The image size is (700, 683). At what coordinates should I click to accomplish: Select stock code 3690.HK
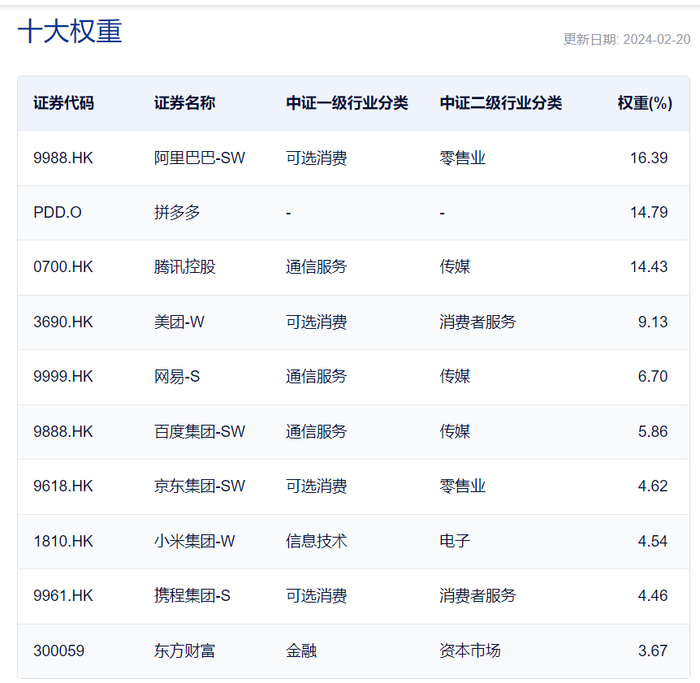pyautogui.click(x=63, y=322)
